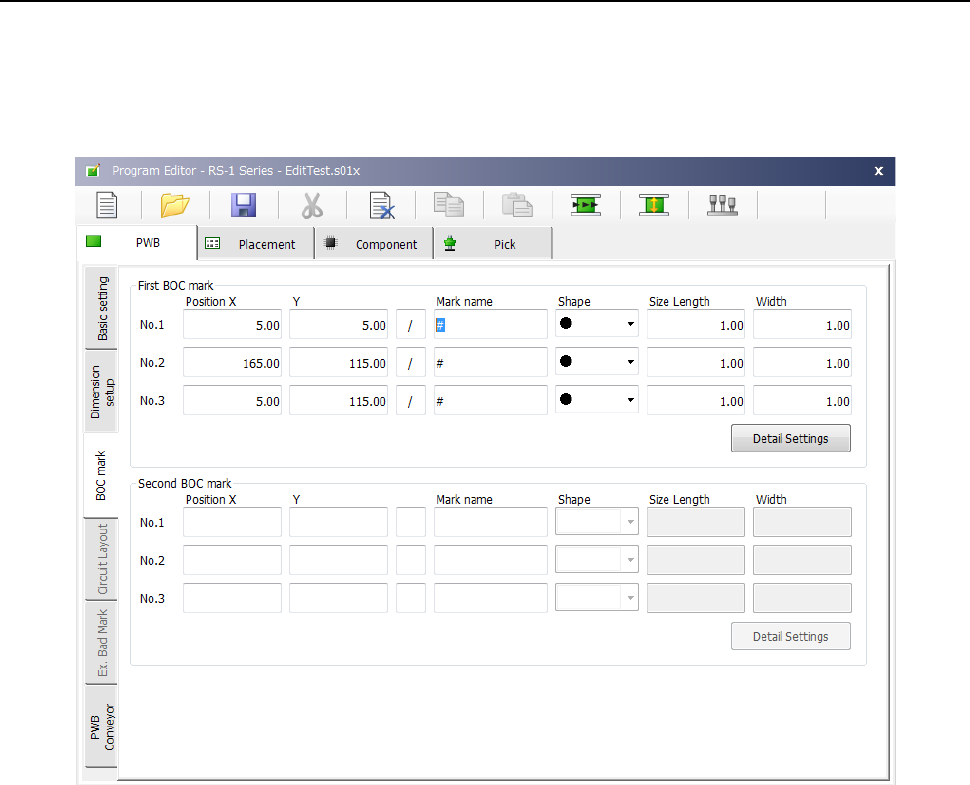Viewport: 970px width, 785px height.
Task: Switch to the Component tab
Action: (x=374, y=244)
